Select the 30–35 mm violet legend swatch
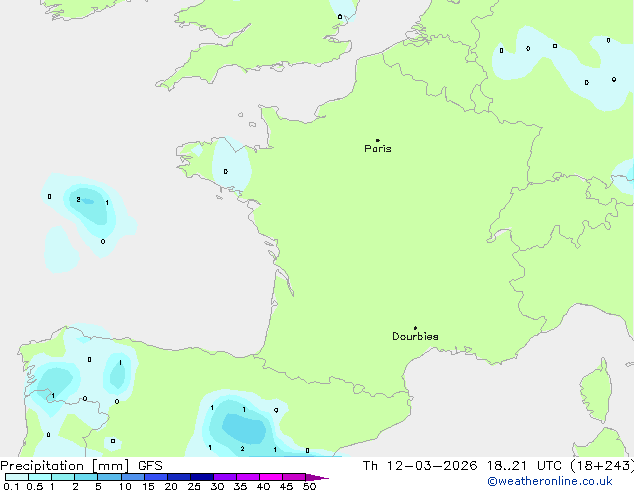 225,477
